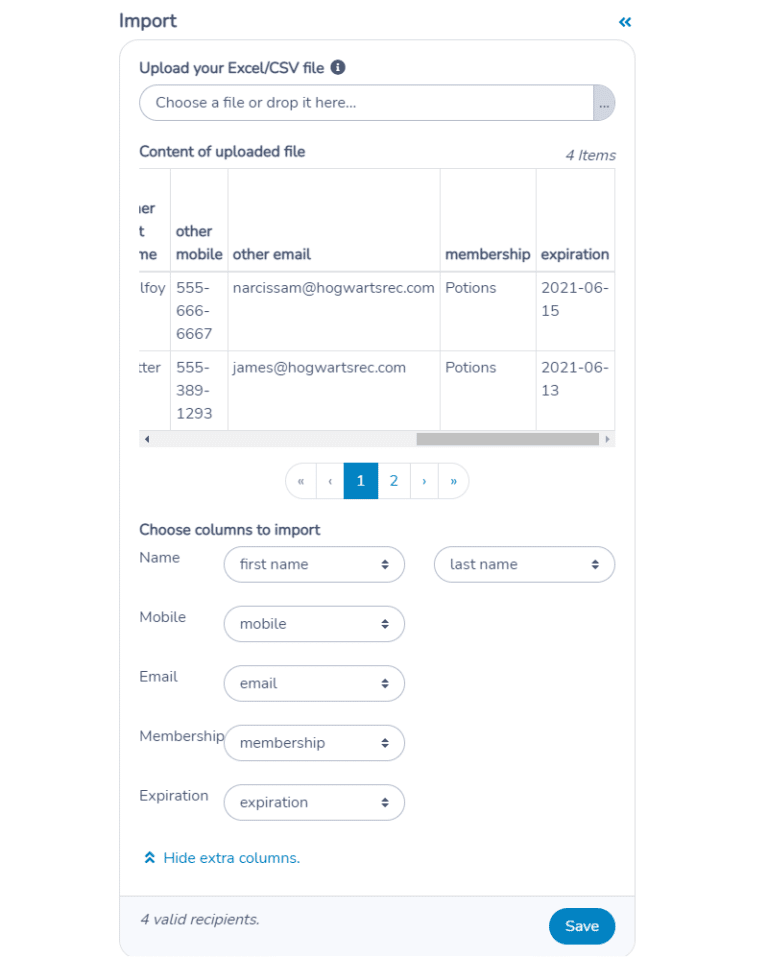Open the membership column dropdown
Screen dimensions: 768x958
[314, 743]
